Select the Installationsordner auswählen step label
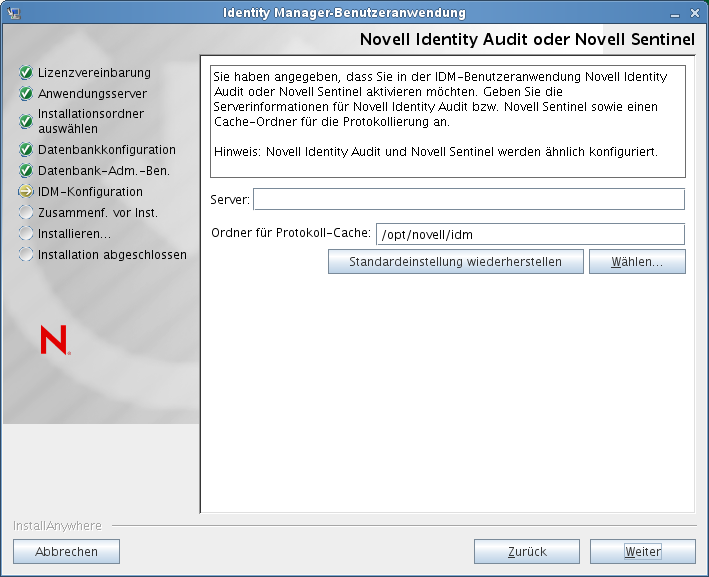The image size is (709, 577). coord(91,121)
